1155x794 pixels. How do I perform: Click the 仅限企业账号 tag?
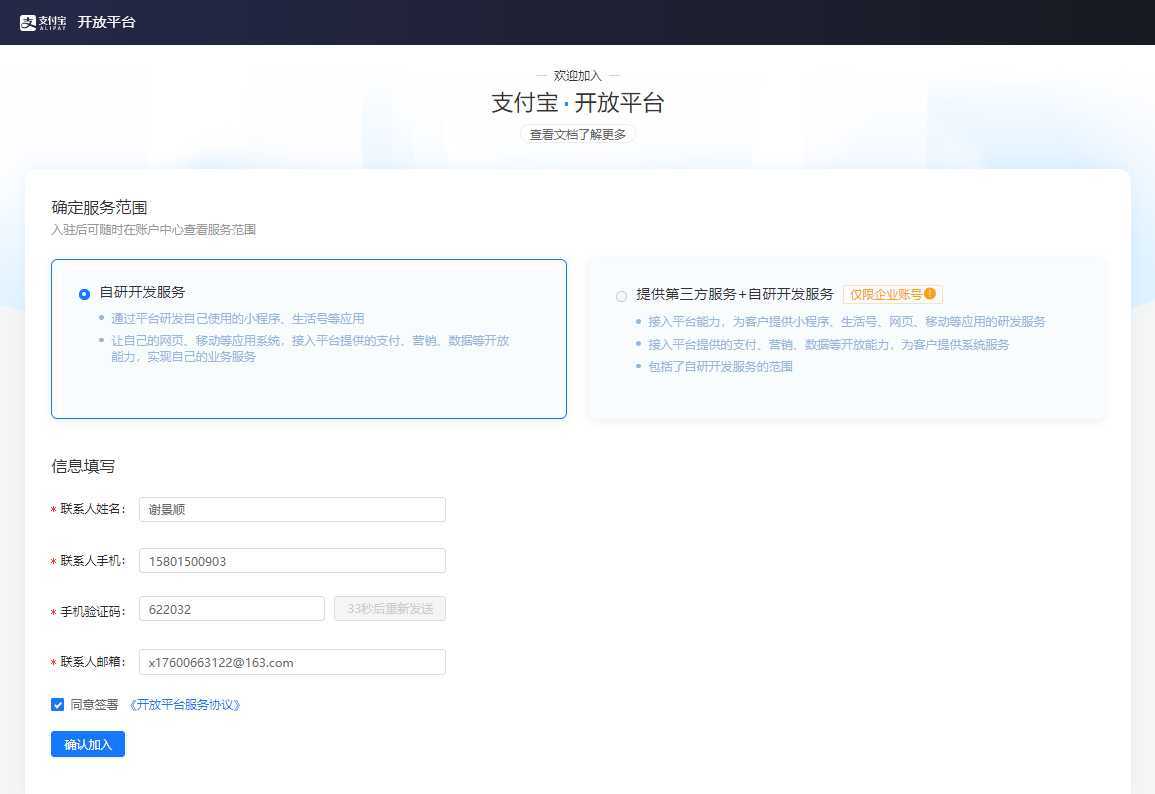[893, 294]
